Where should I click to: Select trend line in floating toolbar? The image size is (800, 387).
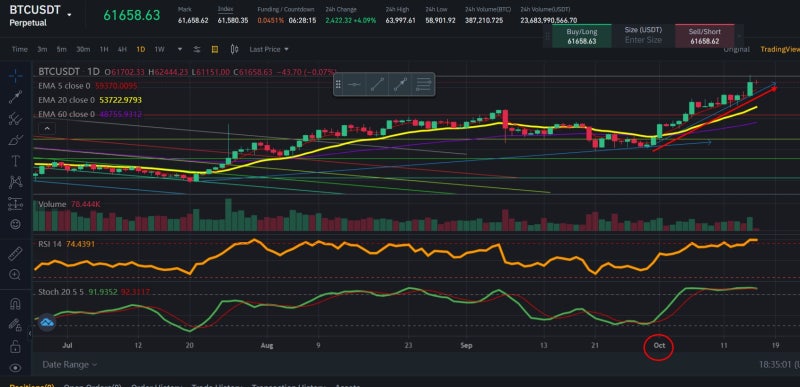pos(377,84)
